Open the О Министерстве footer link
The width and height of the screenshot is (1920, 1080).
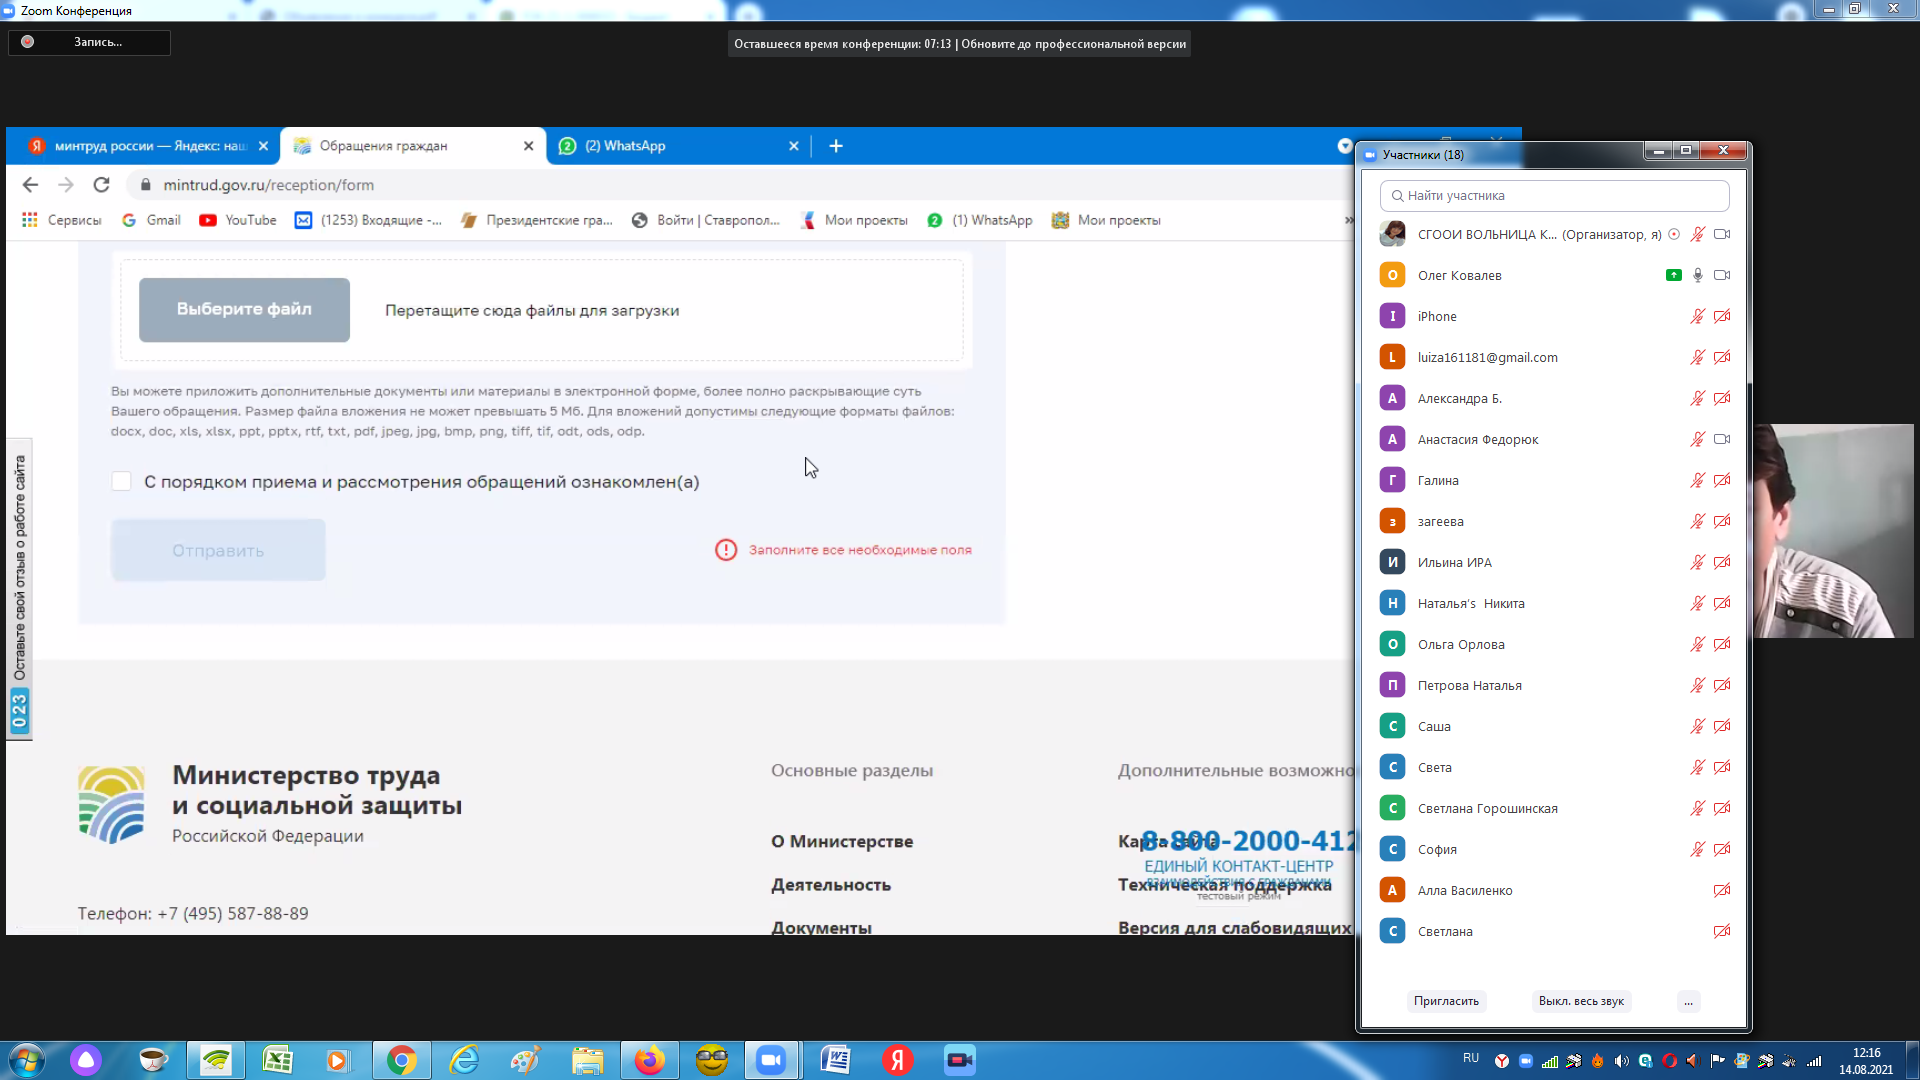842,841
